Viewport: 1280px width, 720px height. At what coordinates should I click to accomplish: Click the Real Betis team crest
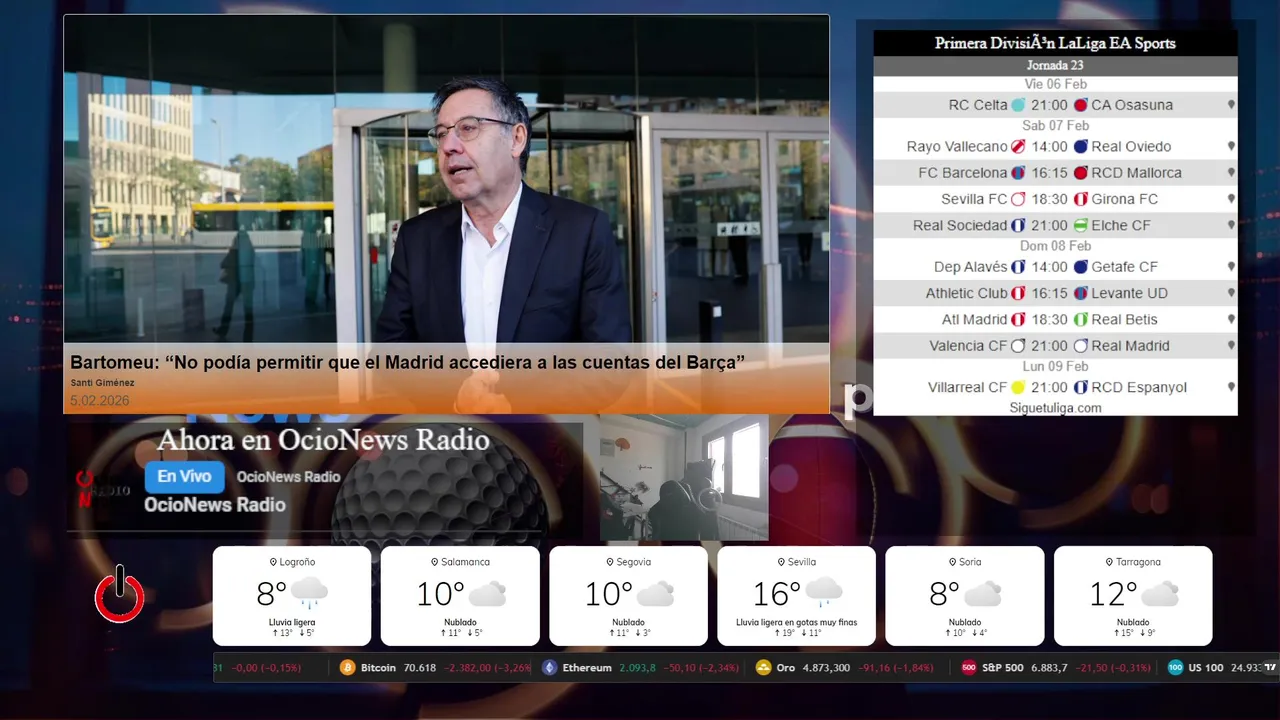coord(1081,319)
